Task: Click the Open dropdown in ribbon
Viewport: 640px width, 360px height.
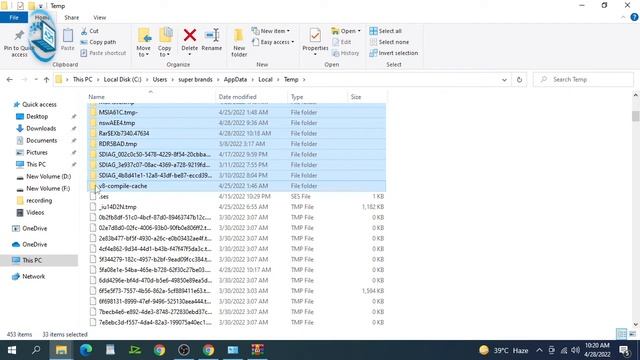Action: 346,31
